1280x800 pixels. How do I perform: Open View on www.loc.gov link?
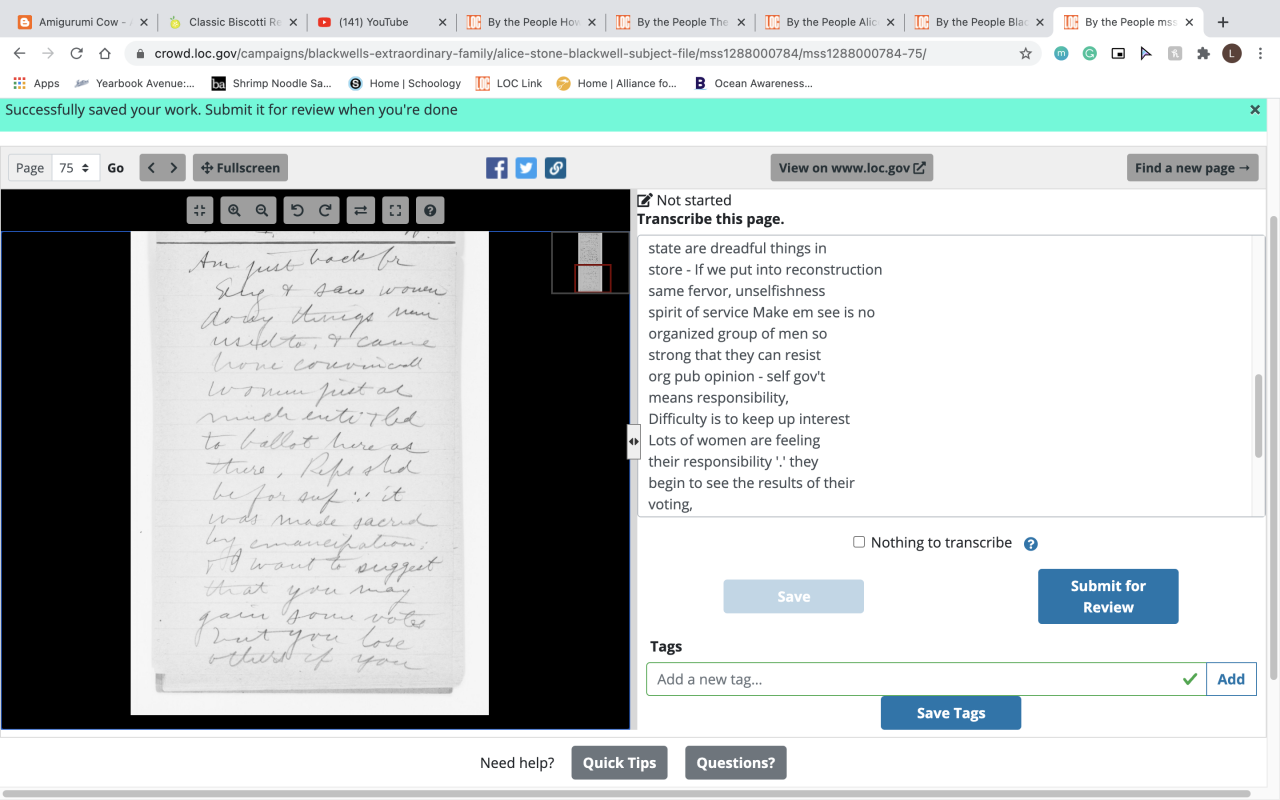tap(852, 168)
